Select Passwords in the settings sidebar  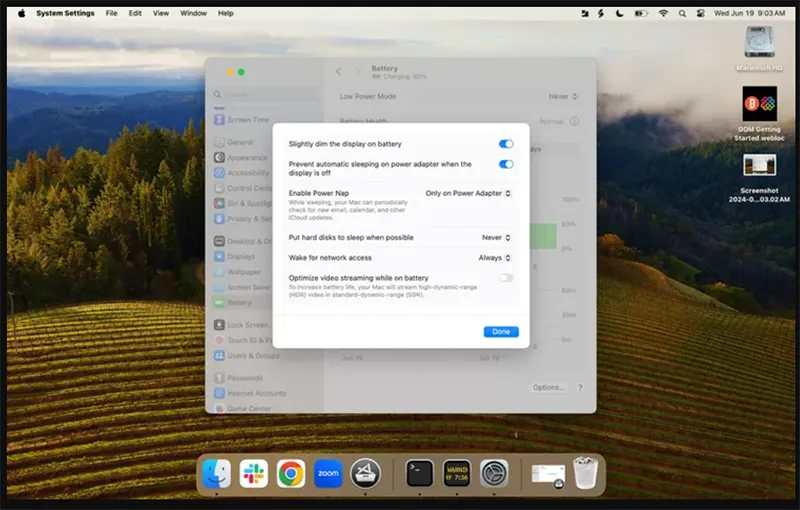(x=265, y=378)
